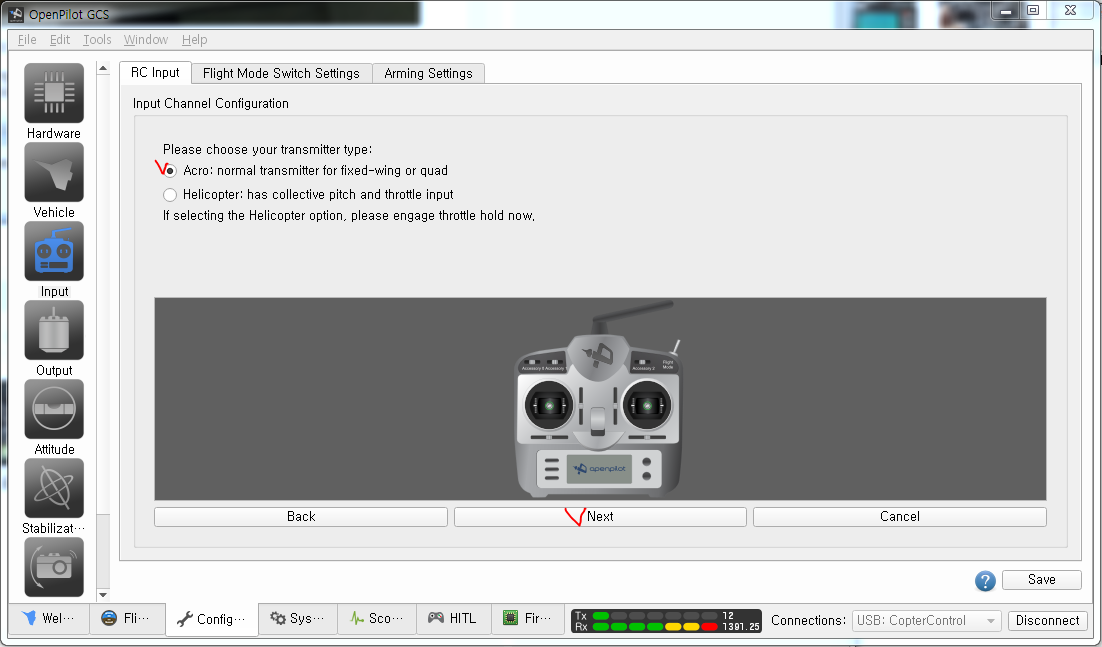Switch to the Welcome workspace tab
Image resolution: width=1102 pixels, height=647 pixels.
(x=48, y=618)
